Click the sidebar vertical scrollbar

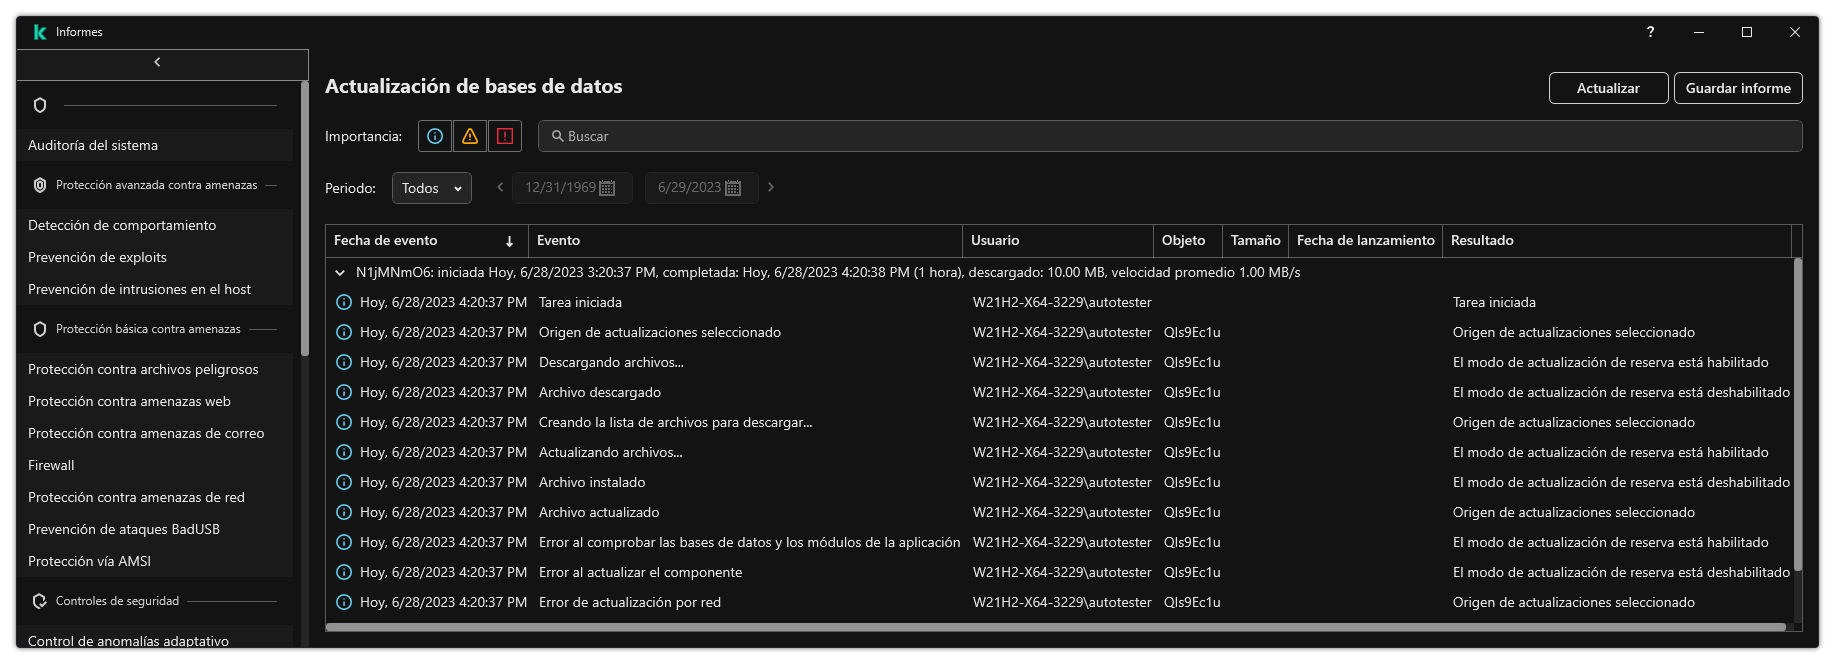coord(304,218)
